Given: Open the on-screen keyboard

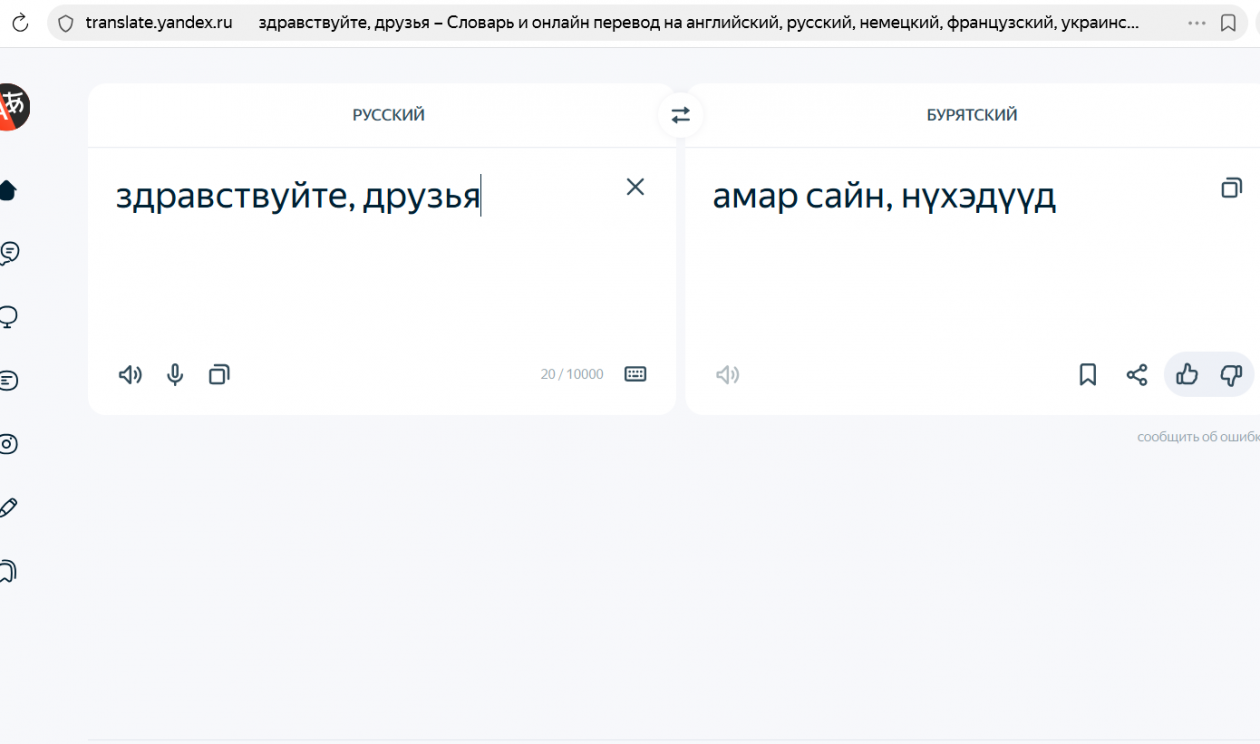Looking at the screenshot, I should [x=636, y=374].
